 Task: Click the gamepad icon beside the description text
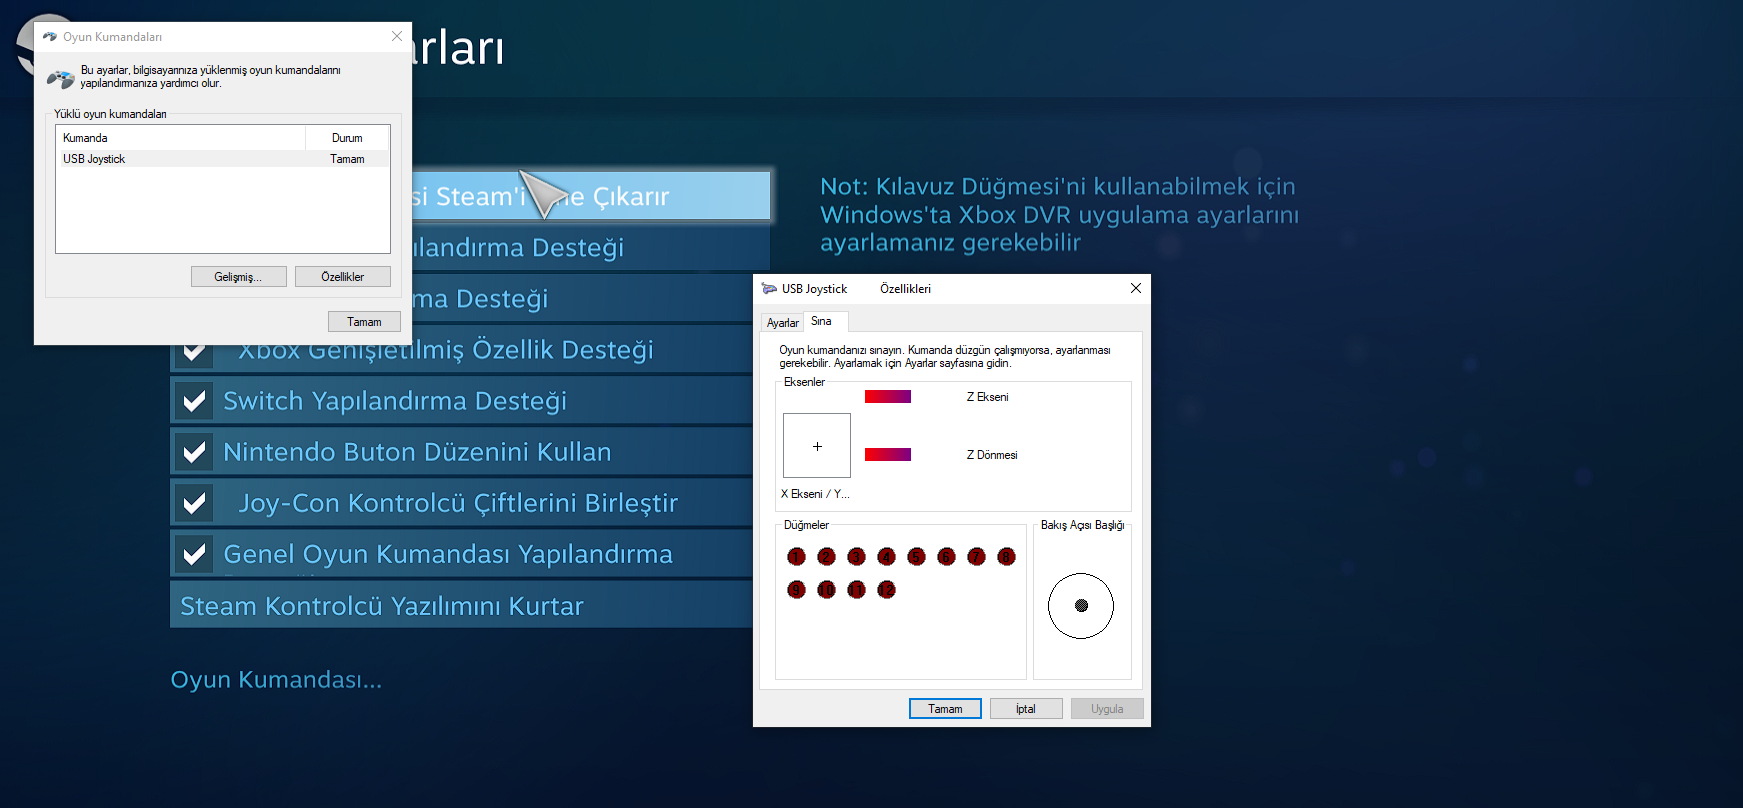click(61, 78)
